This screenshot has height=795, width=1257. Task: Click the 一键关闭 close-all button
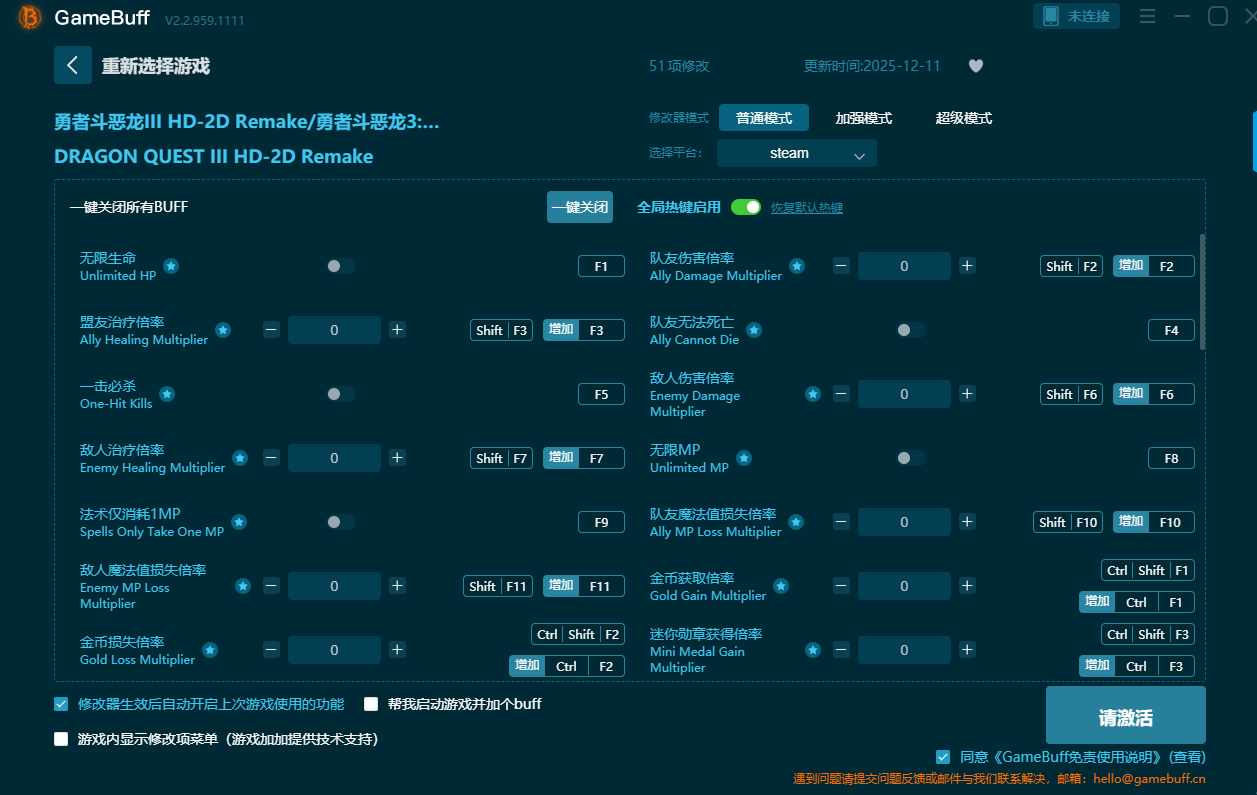point(579,207)
